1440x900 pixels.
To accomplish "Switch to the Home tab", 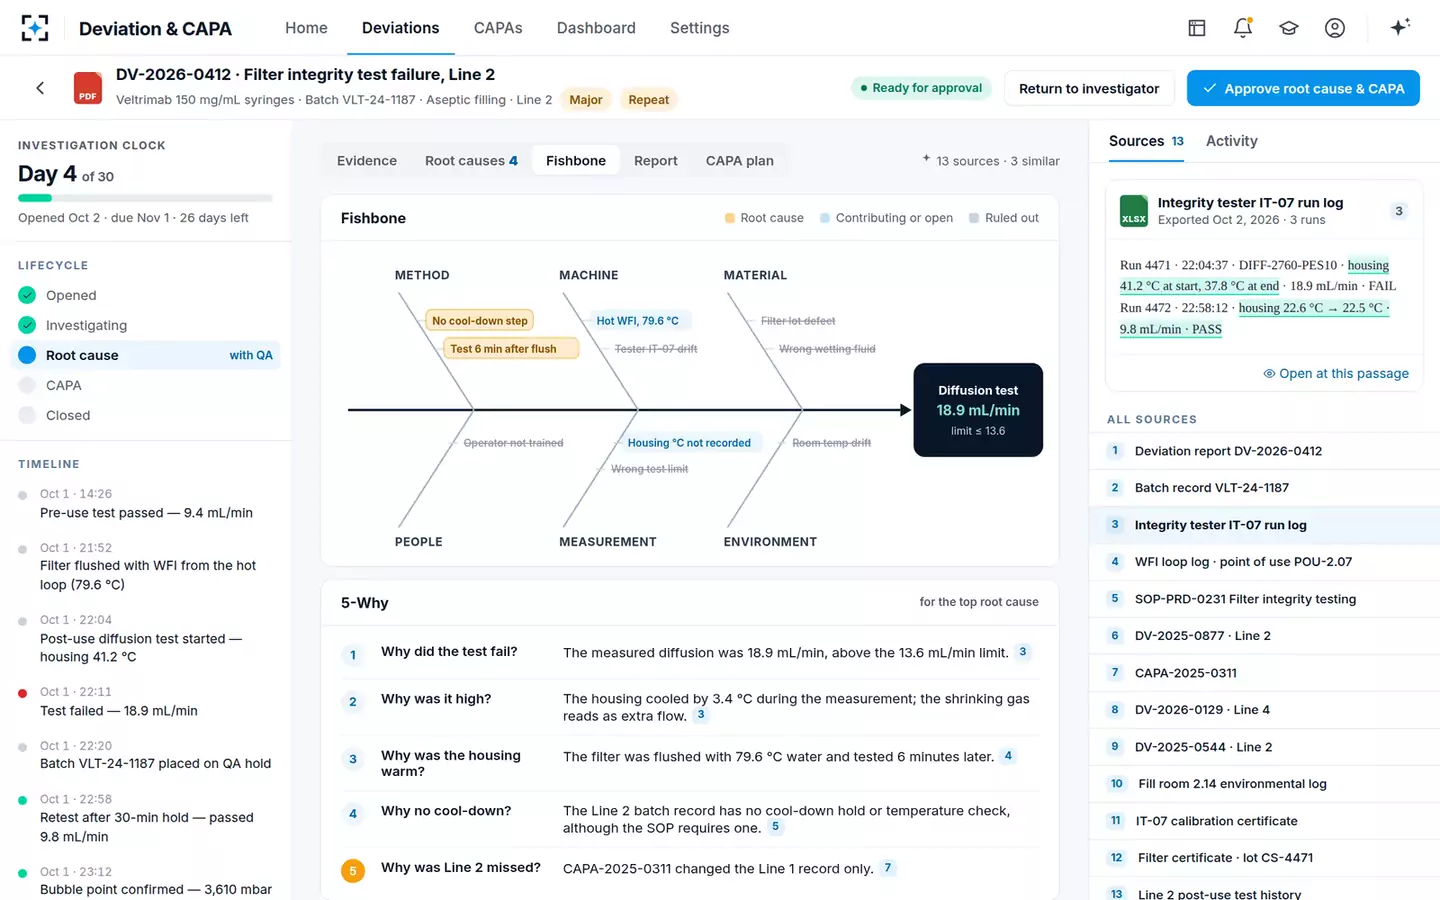I will tap(306, 28).
